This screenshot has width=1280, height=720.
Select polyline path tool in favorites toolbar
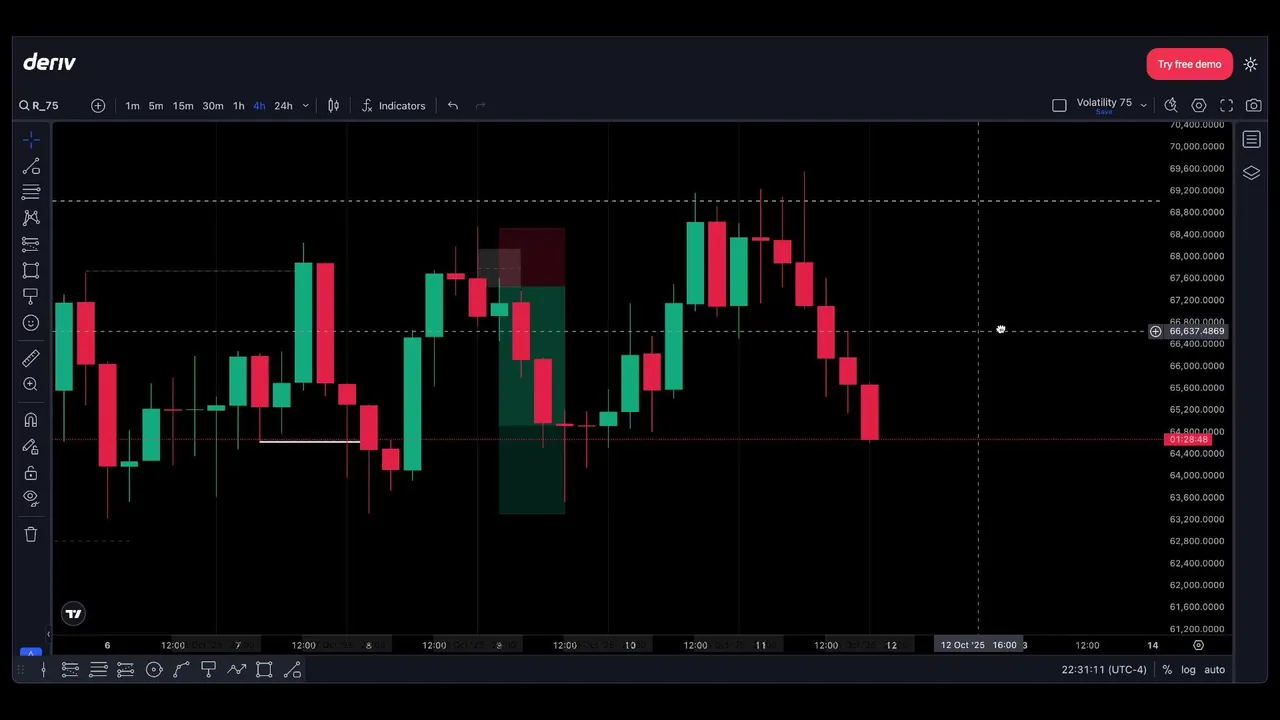click(237, 670)
